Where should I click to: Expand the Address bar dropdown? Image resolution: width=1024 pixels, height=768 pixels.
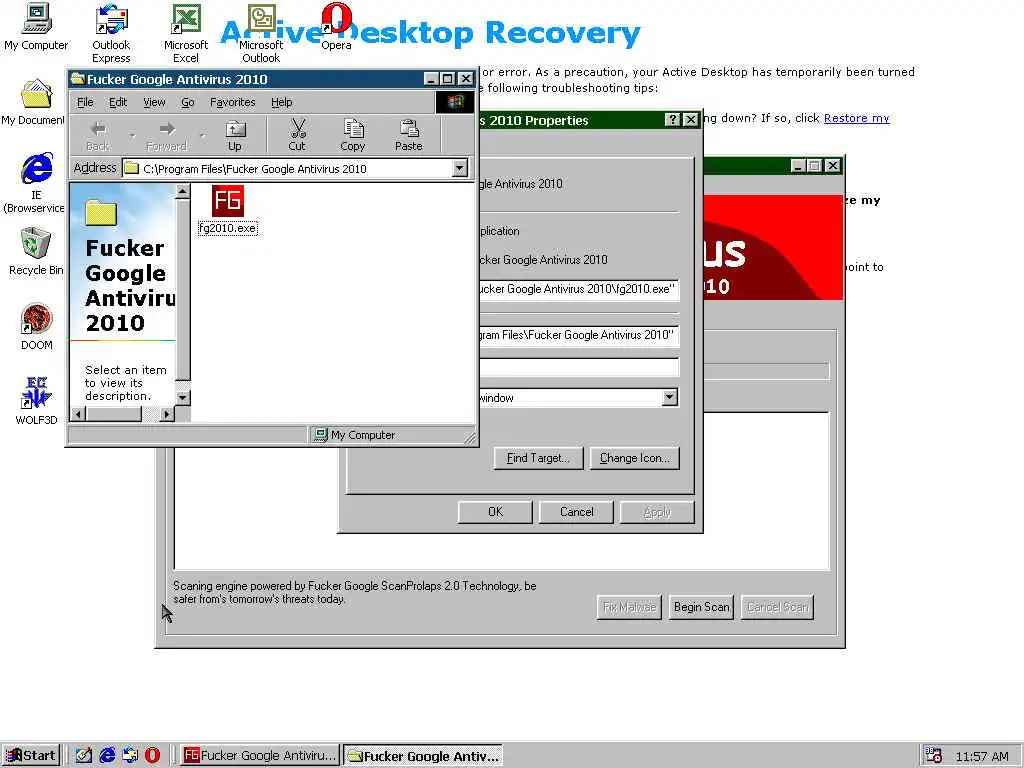click(460, 168)
